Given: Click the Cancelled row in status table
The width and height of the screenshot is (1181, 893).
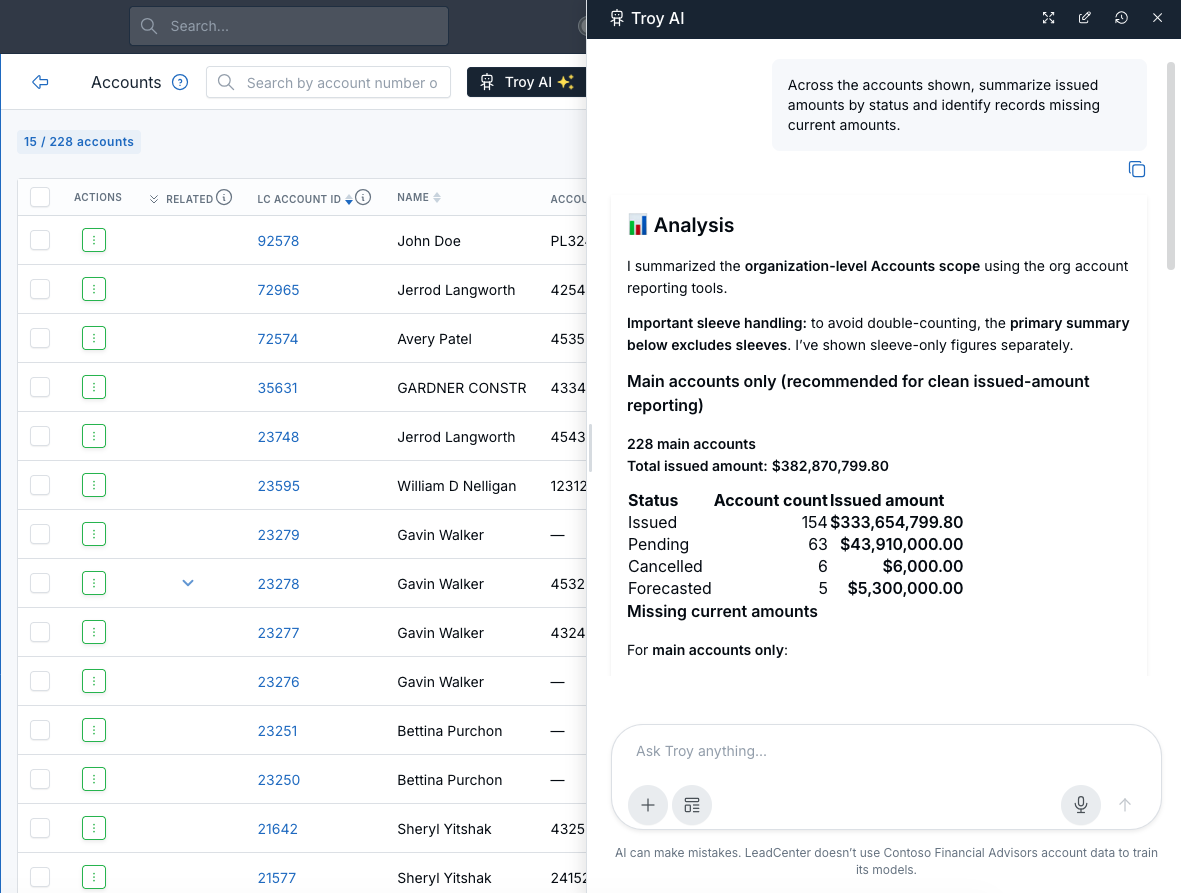Looking at the screenshot, I should coord(795,566).
